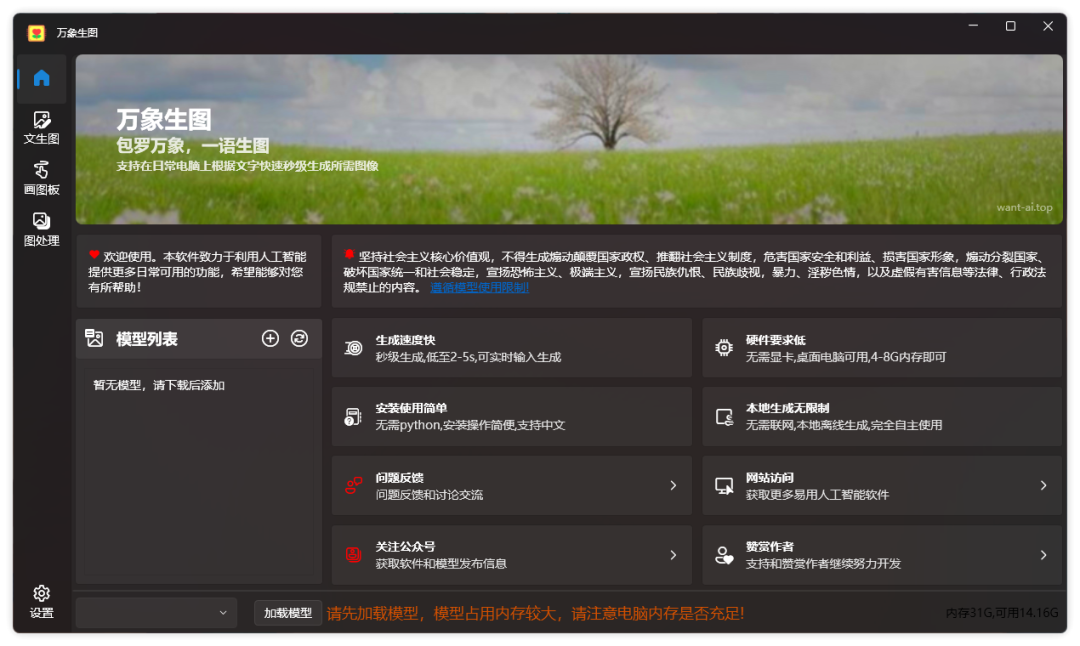Click the red 问题反馈 feedback icon
This screenshot has width=1080, height=646.
(x=353, y=486)
